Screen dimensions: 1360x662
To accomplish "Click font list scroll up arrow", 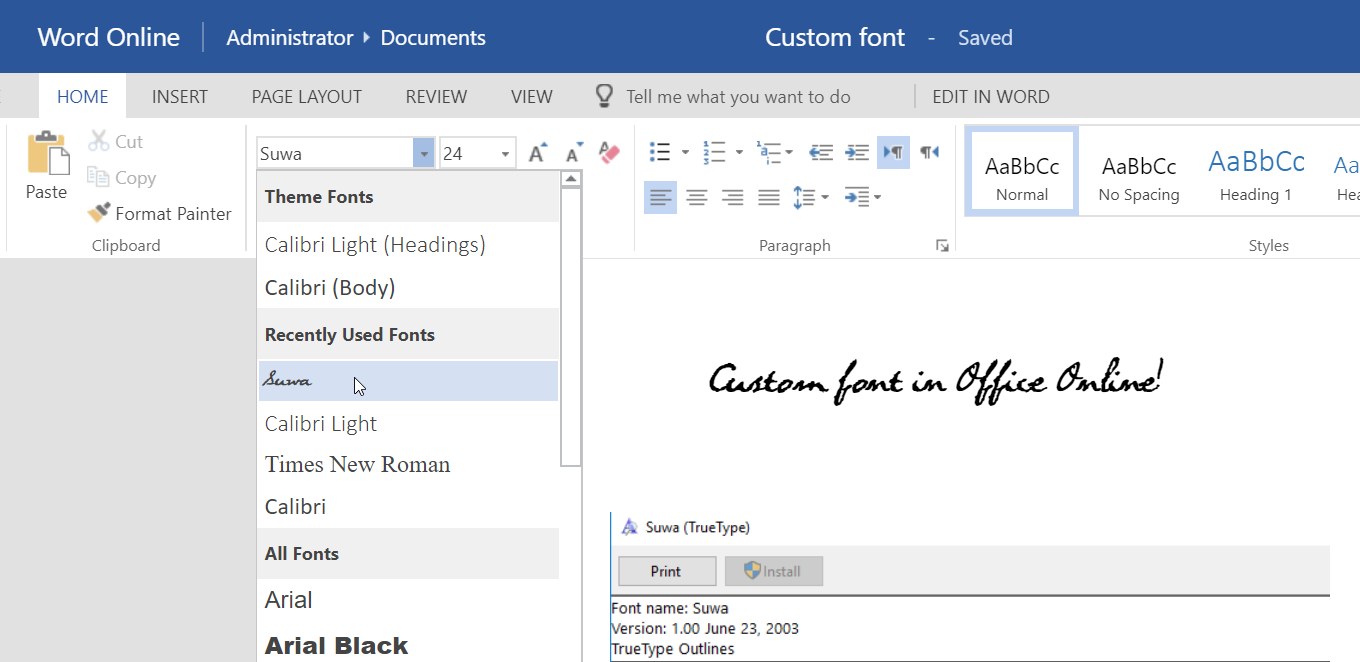I will [571, 179].
